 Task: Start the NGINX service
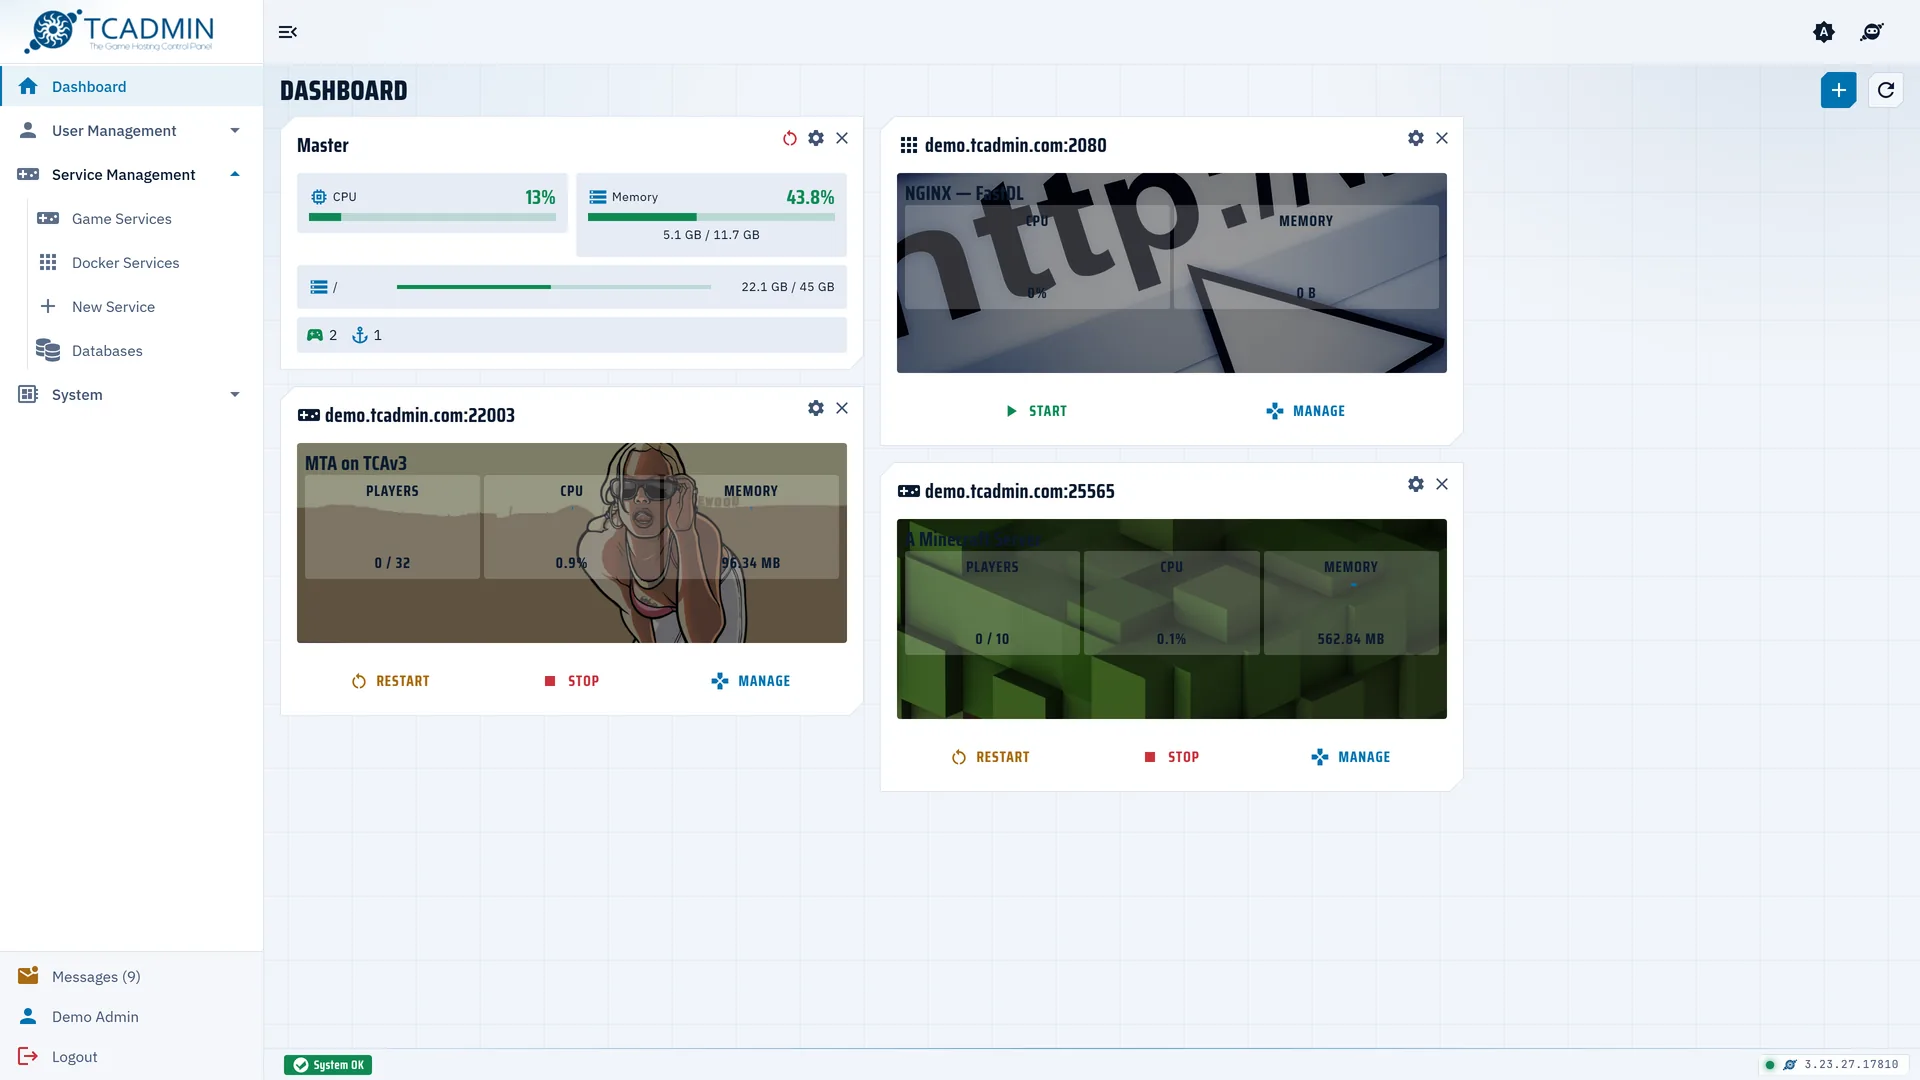(1036, 411)
